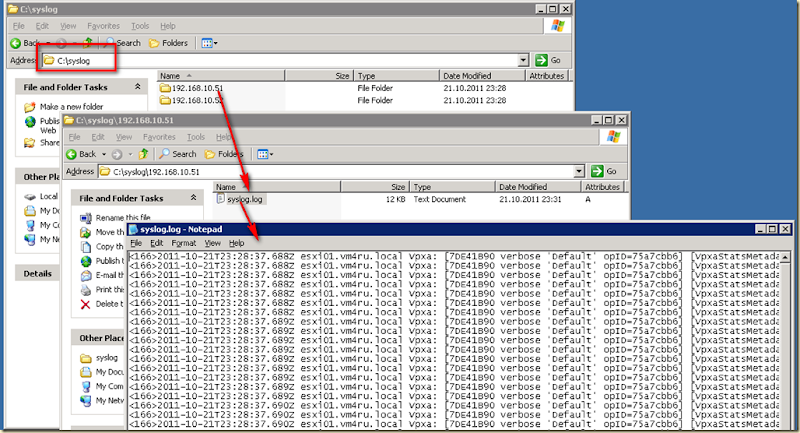Click Share this folder icon in C:\syslog window
The image size is (800, 433).
[x=30, y=143]
